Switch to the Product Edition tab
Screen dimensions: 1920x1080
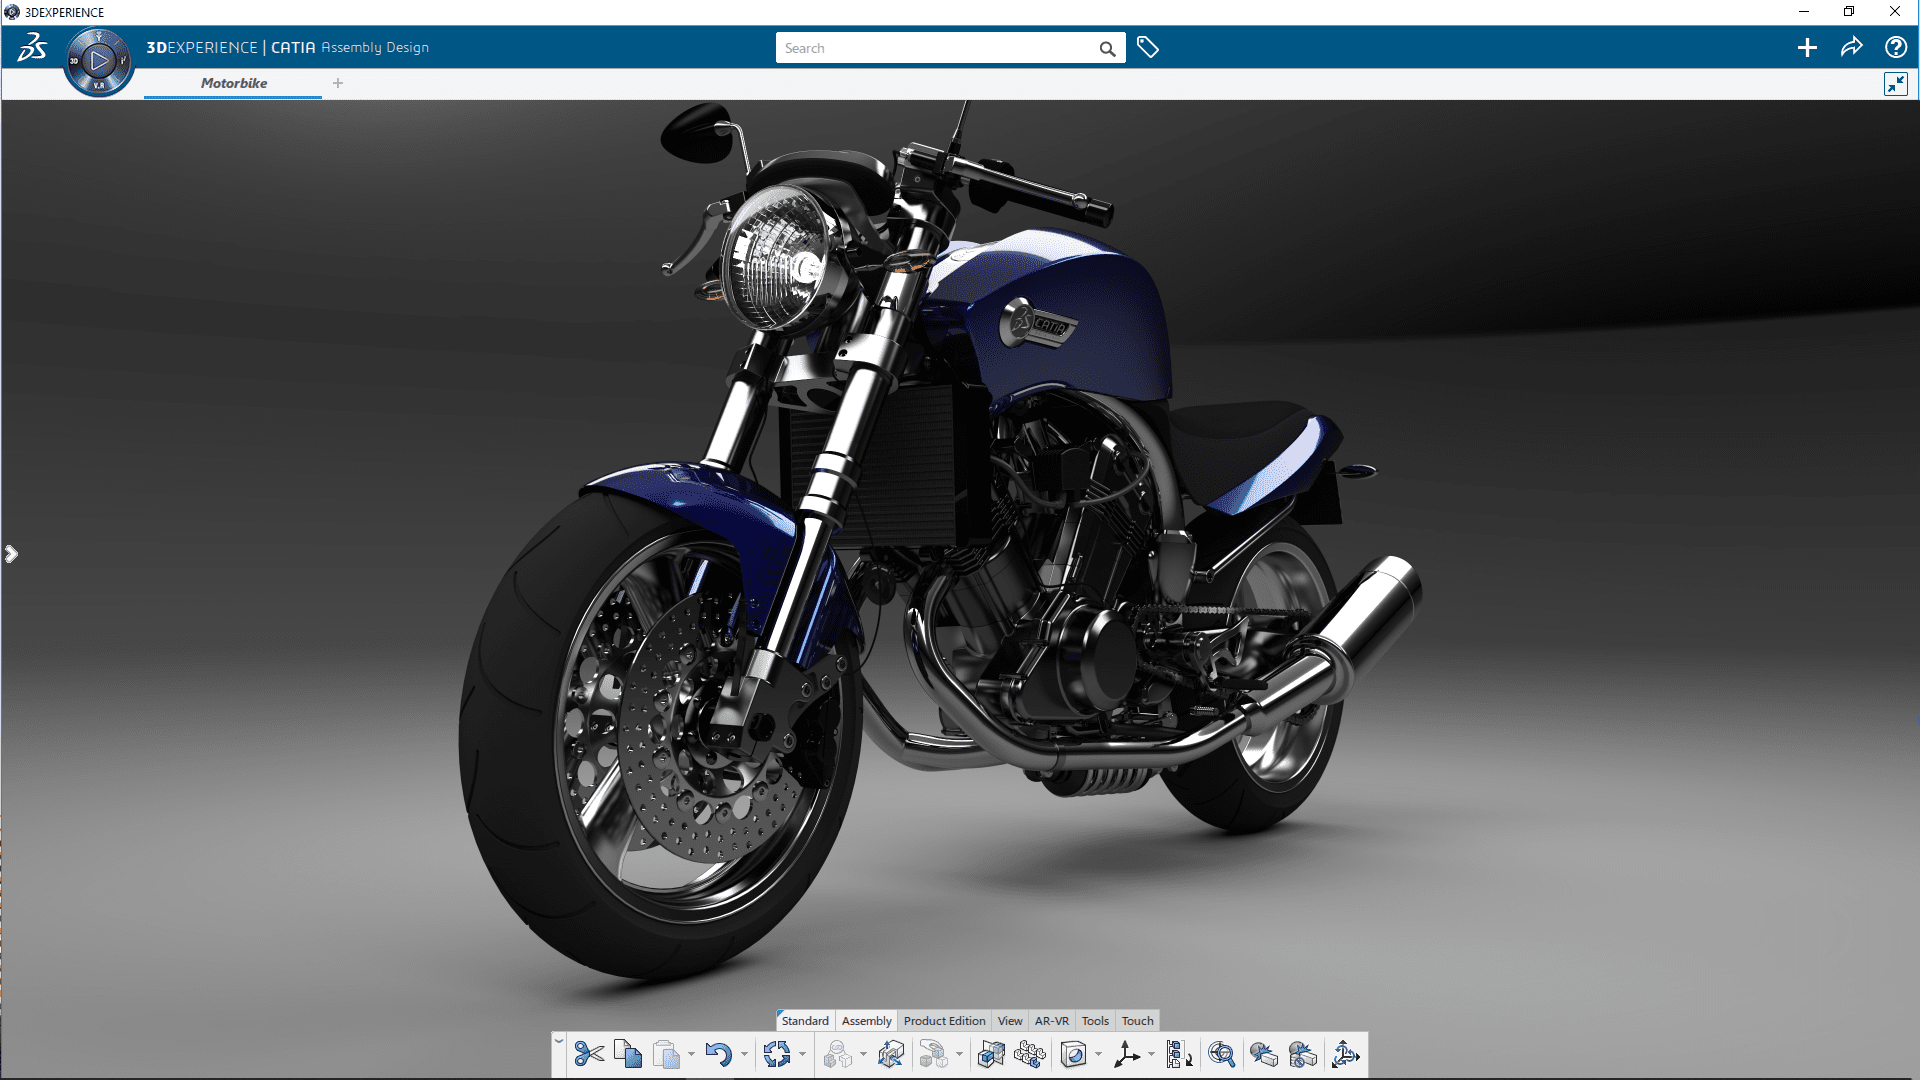coord(944,1019)
